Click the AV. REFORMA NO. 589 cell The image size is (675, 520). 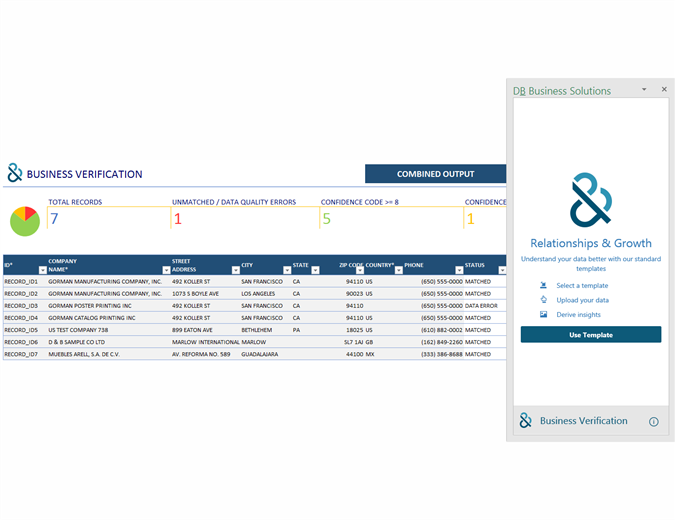click(201, 354)
